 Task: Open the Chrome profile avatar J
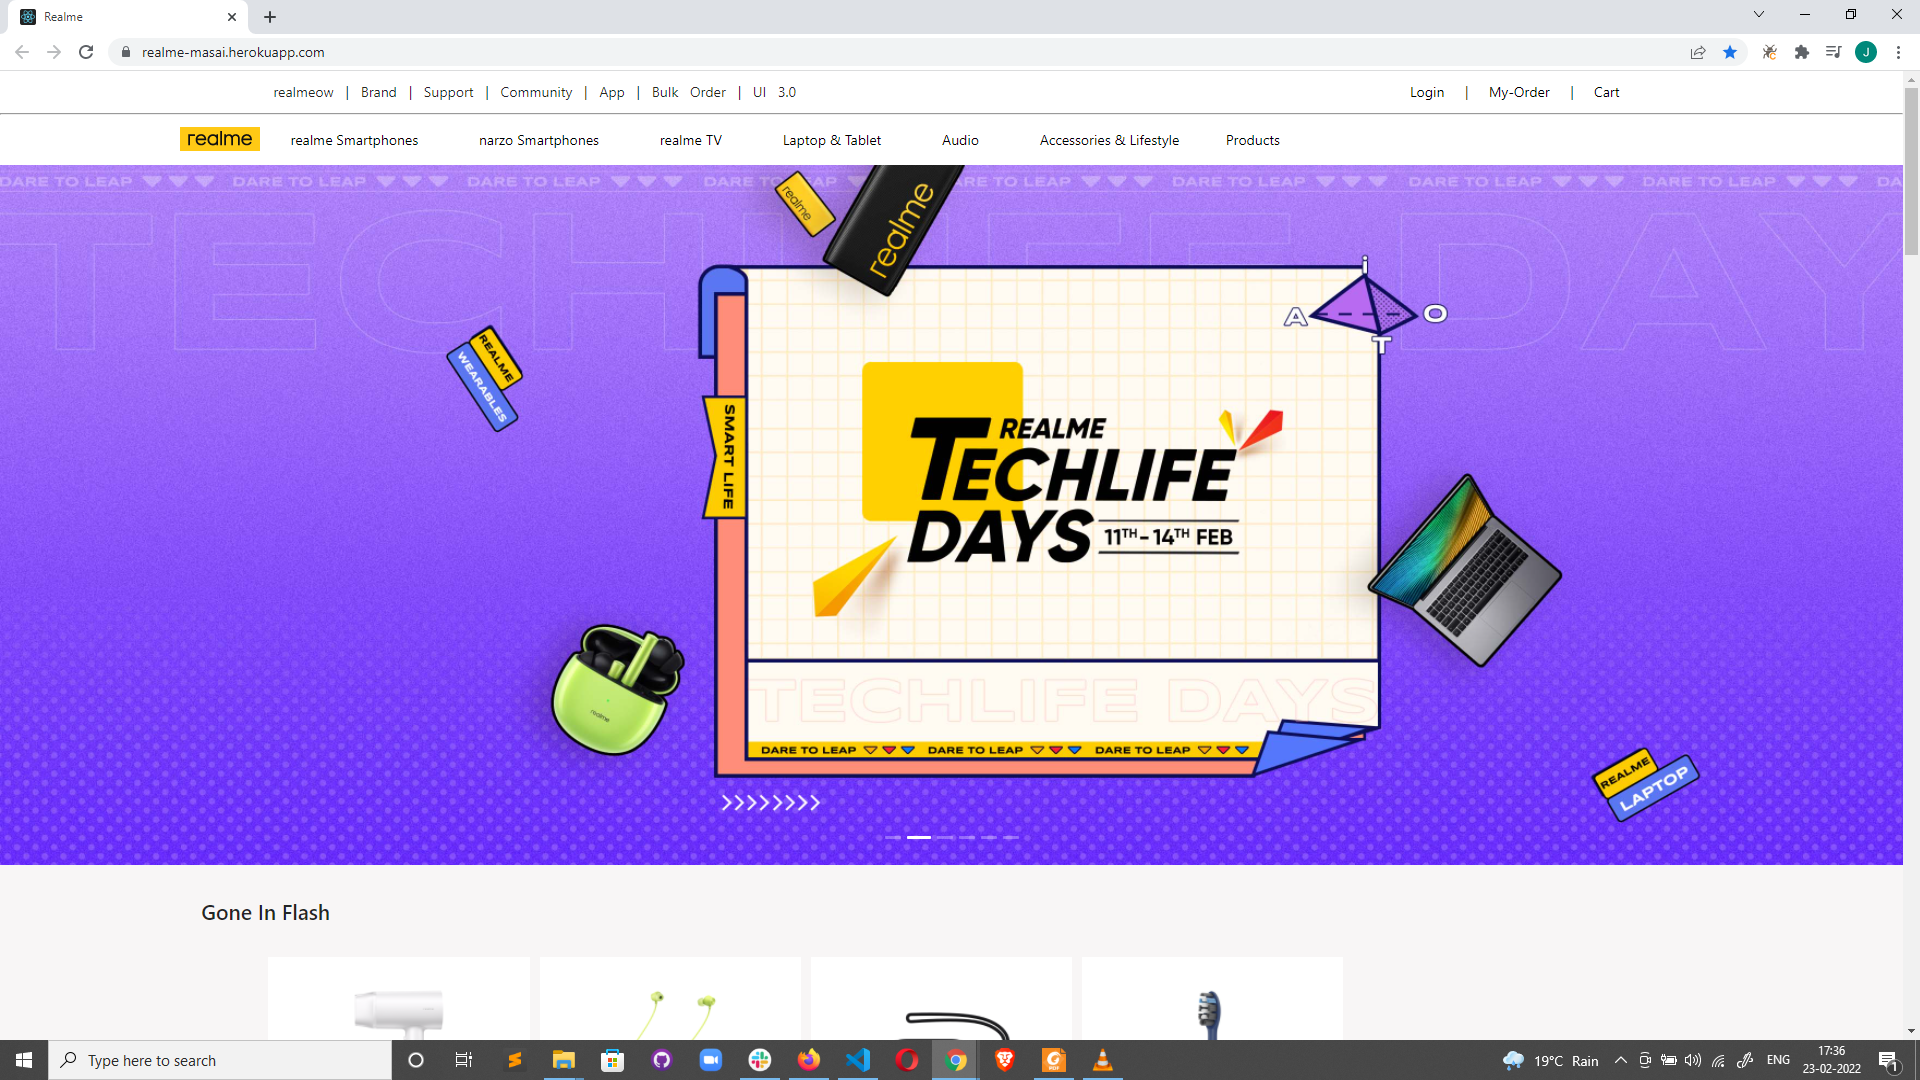tap(1865, 52)
